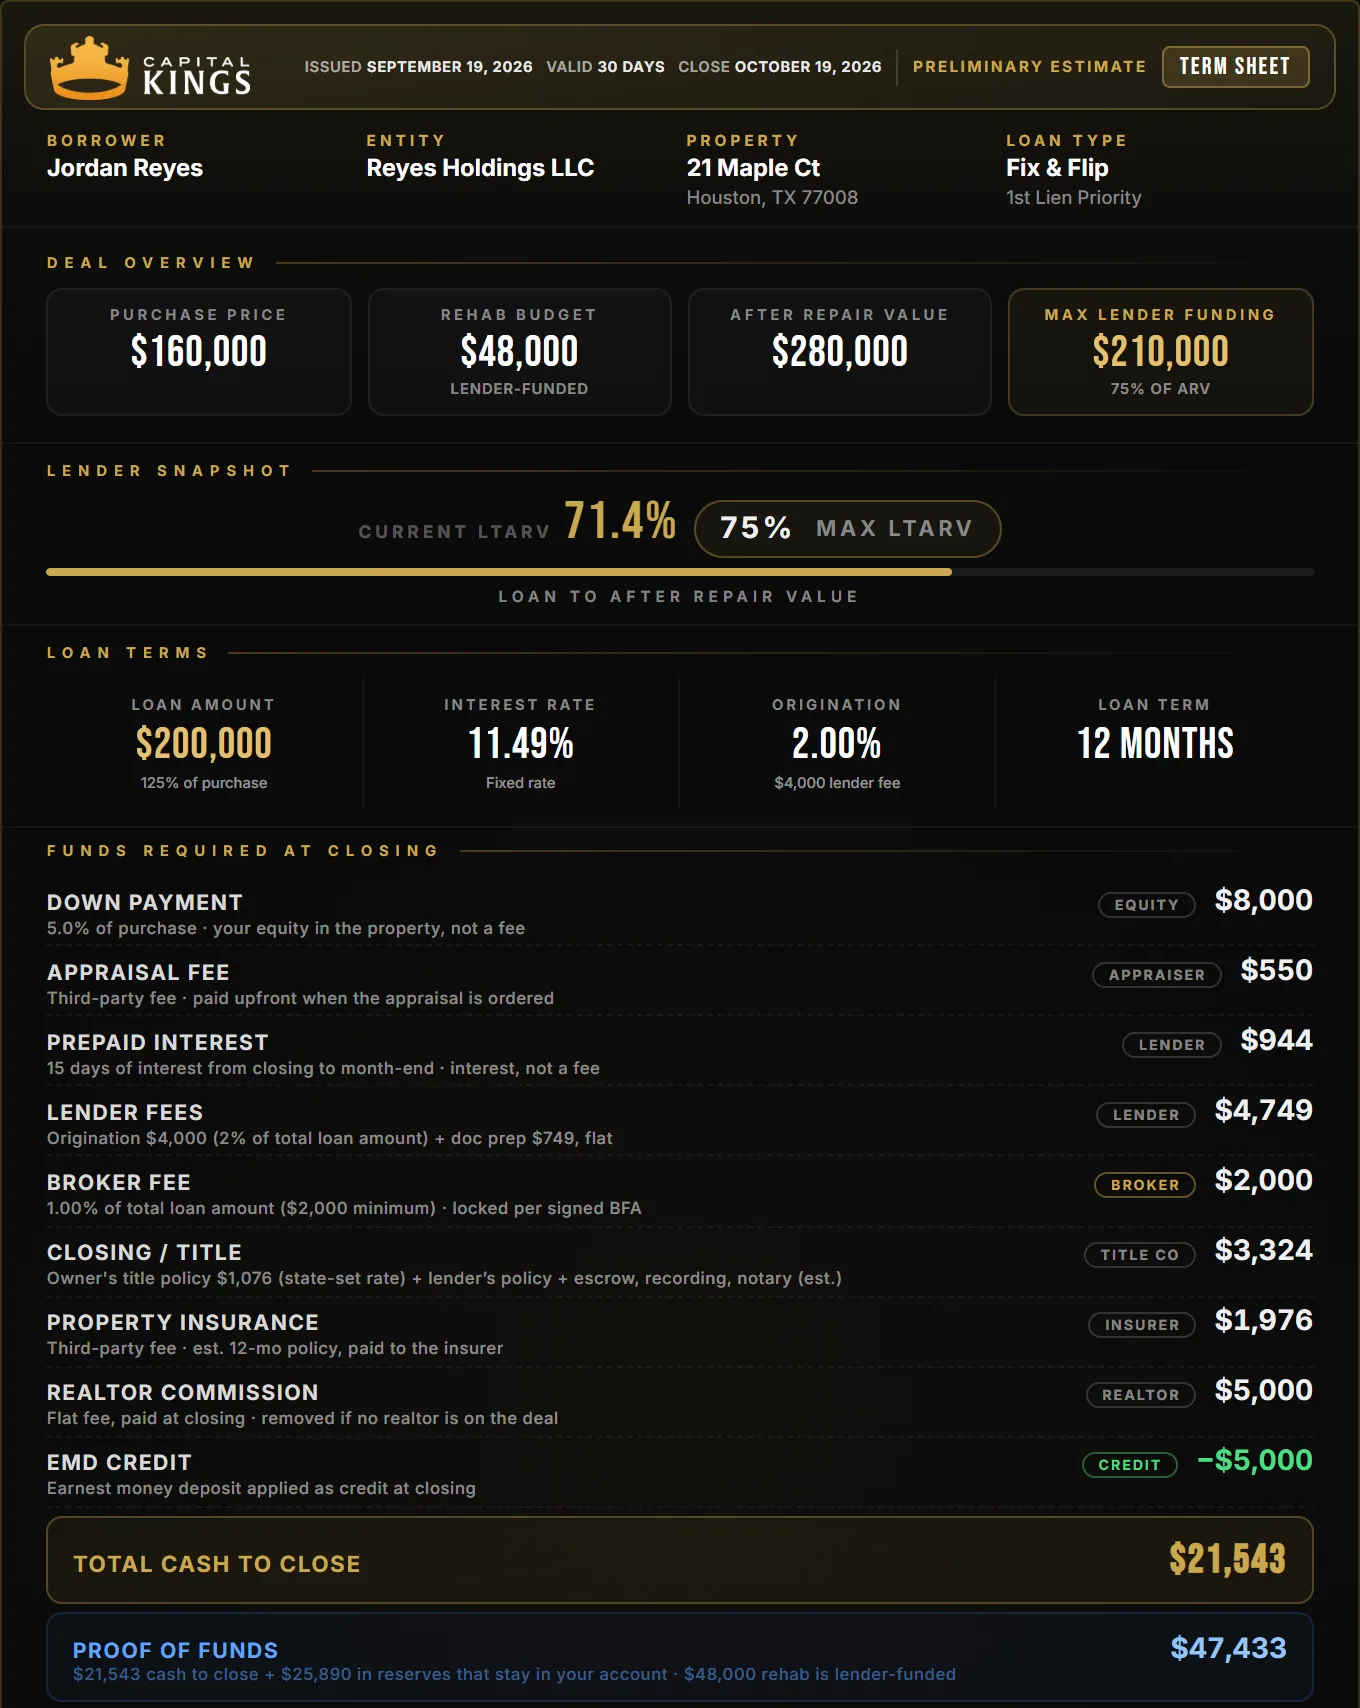Click the CLOSING / TITLE row title
Viewport: 1360px width, 1708px height.
[x=144, y=1253]
